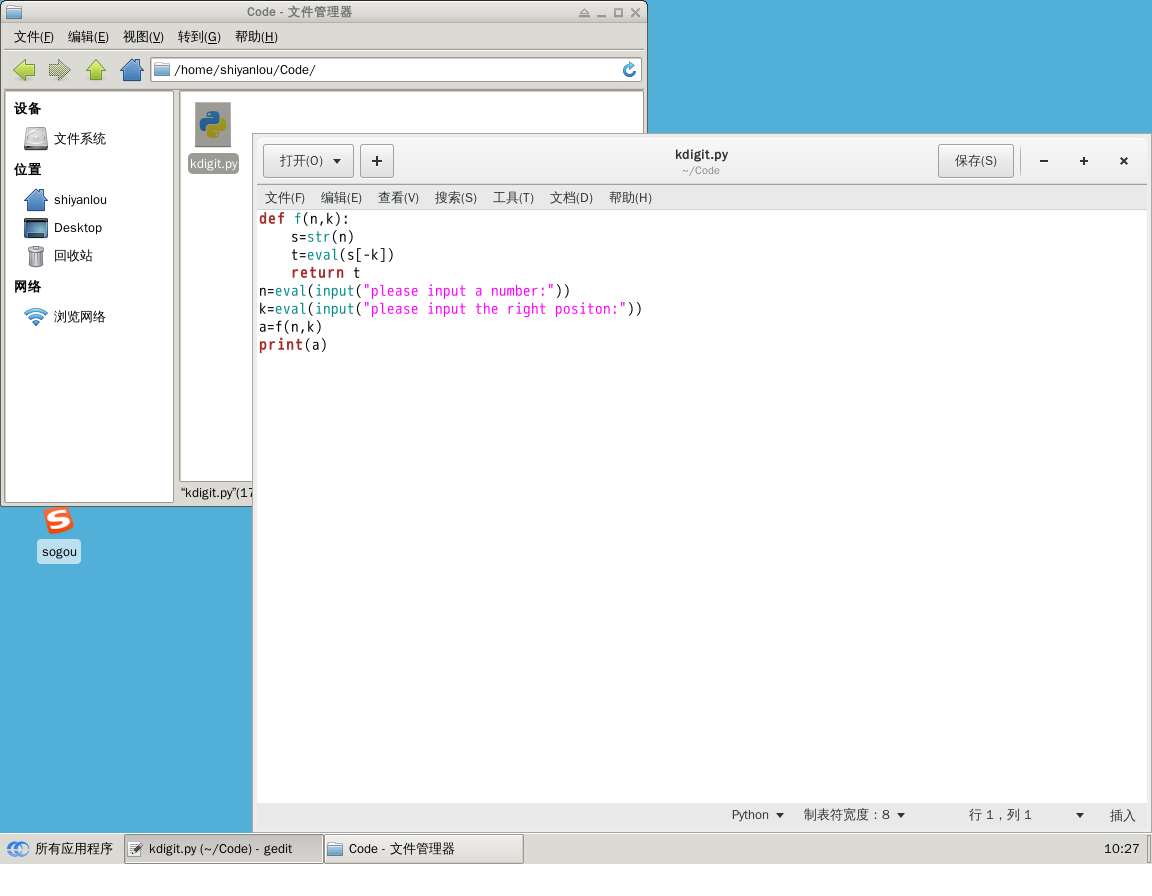Viewport: 1152px width, 896px height.
Task: Click the /home/shiyanlou/Code/ path field
Action: pyautogui.click(x=395, y=70)
